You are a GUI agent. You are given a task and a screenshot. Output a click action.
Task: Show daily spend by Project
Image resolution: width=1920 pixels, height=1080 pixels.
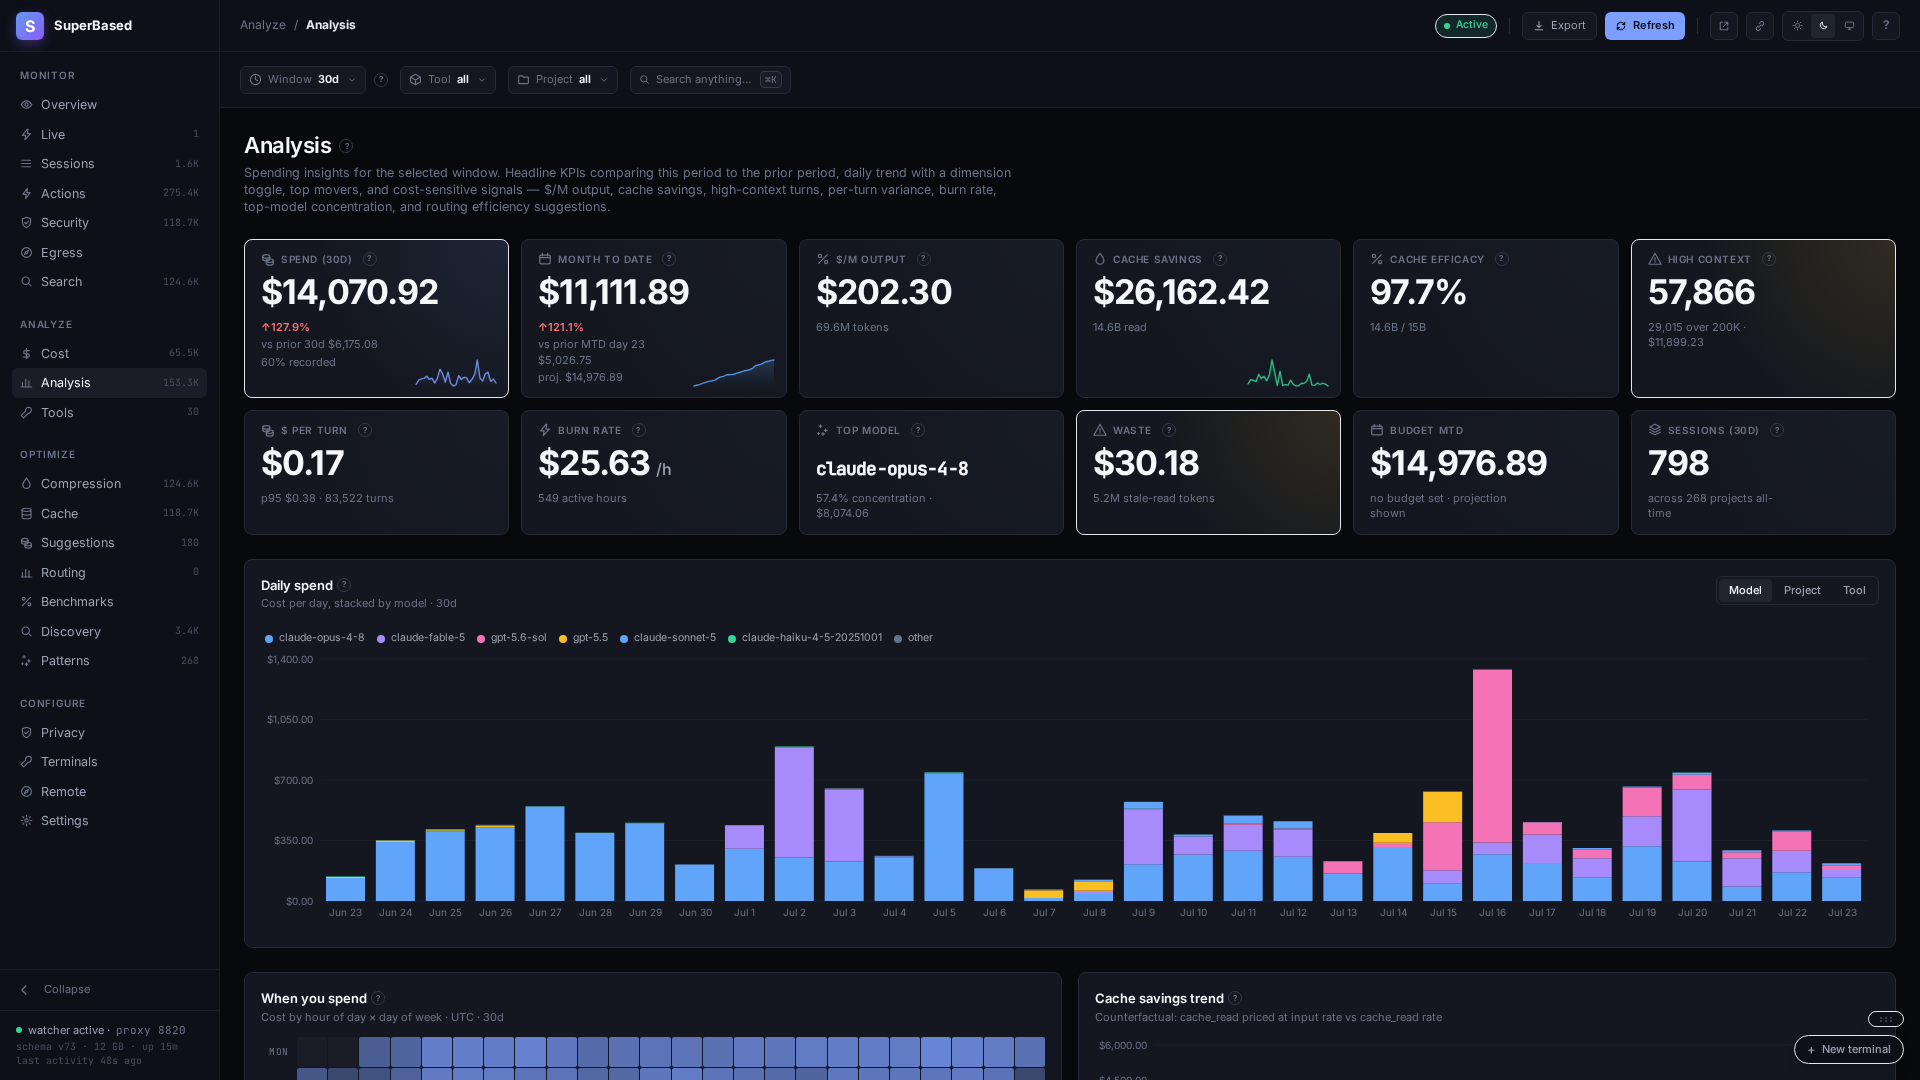click(x=1802, y=591)
